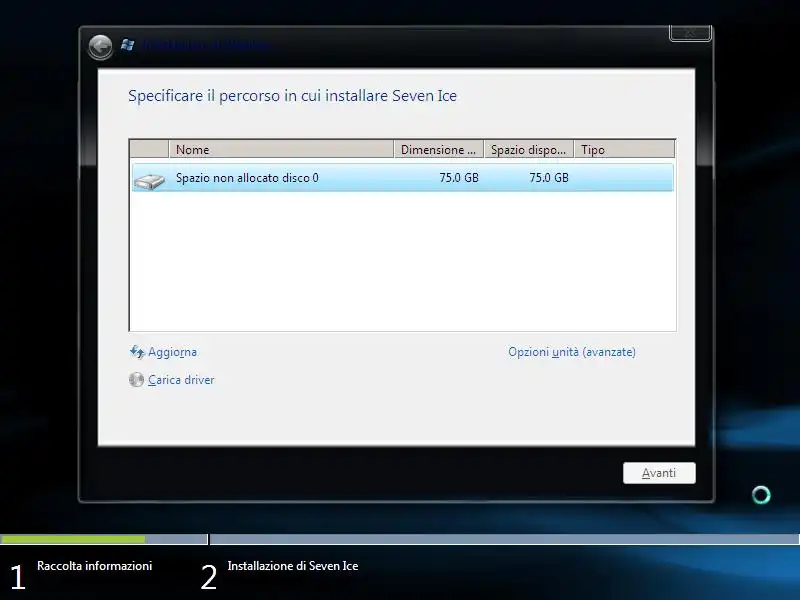This screenshot has height=600, width=800.
Task: Click the Aggiorna refresh arrows icon
Action: point(137,352)
